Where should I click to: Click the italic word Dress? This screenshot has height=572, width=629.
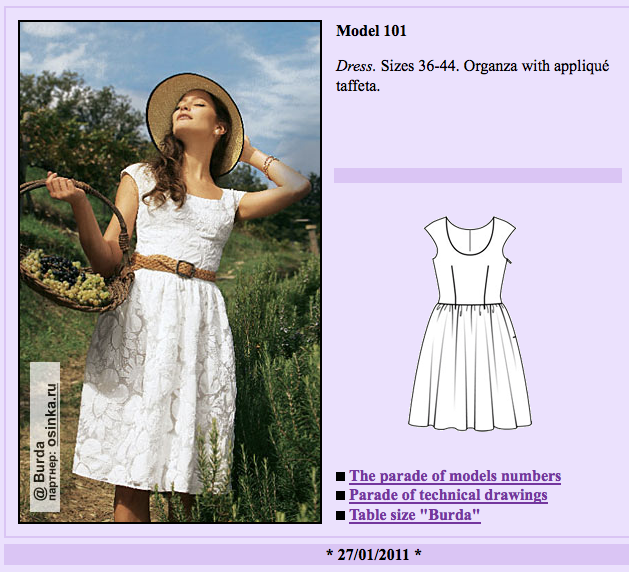tap(355, 66)
